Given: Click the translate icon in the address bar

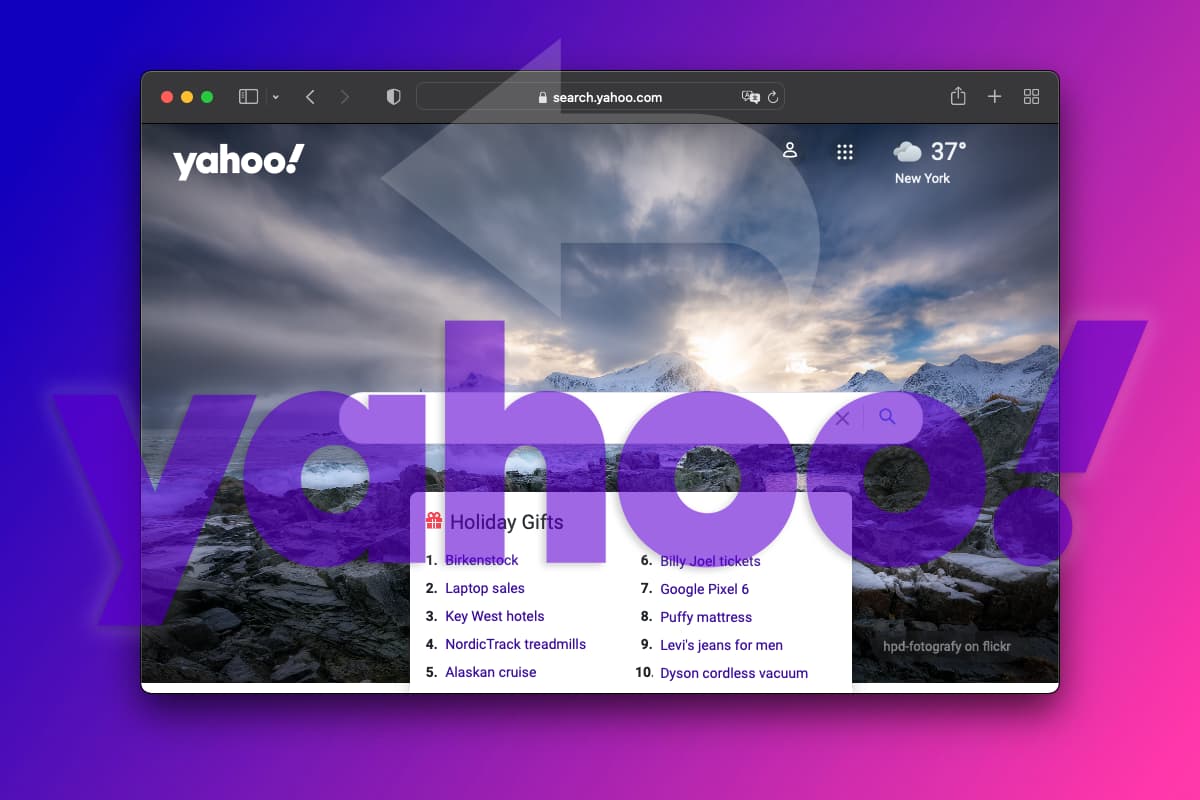Looking at the screenshot, I should pos(750,97).
